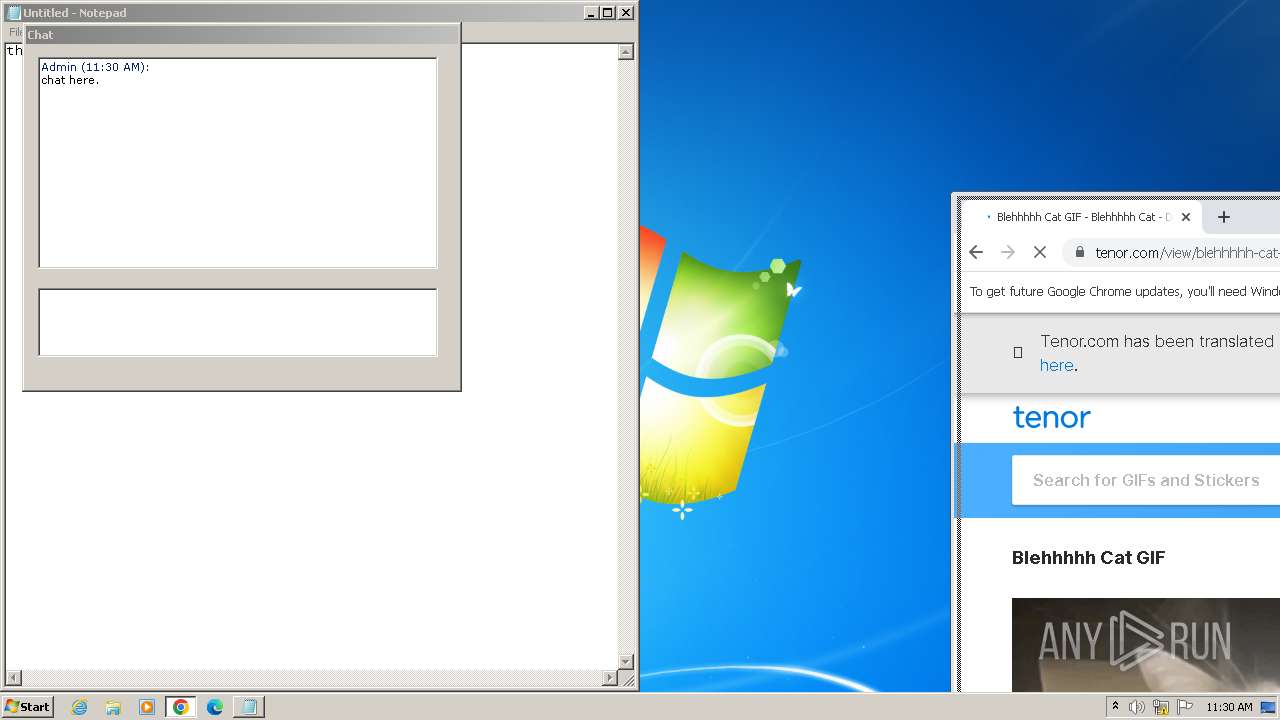Switch to Google Chrome taskbar button
This screenshot has width=1280, height=720.
coord(181,707)
